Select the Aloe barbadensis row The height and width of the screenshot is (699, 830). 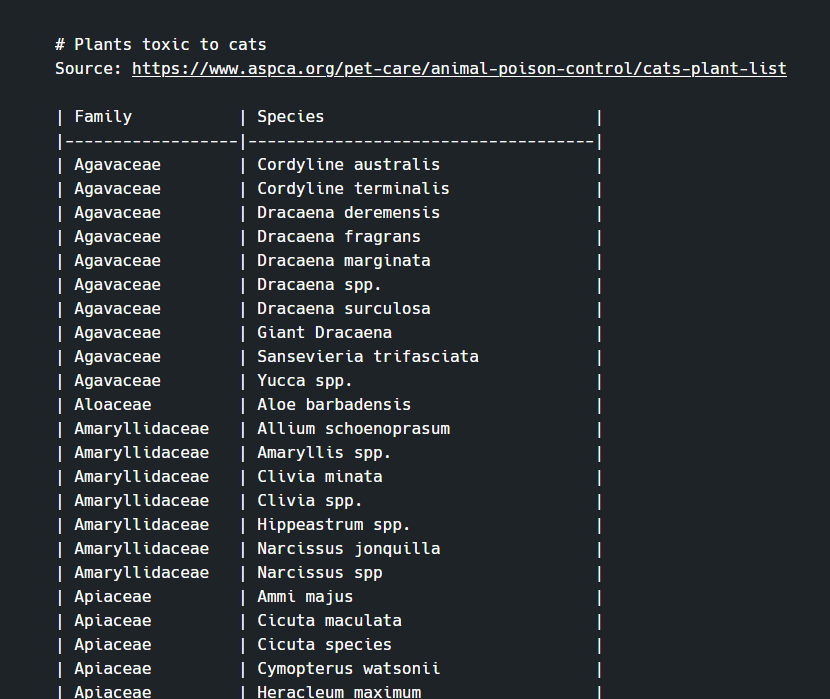[334, 404]
